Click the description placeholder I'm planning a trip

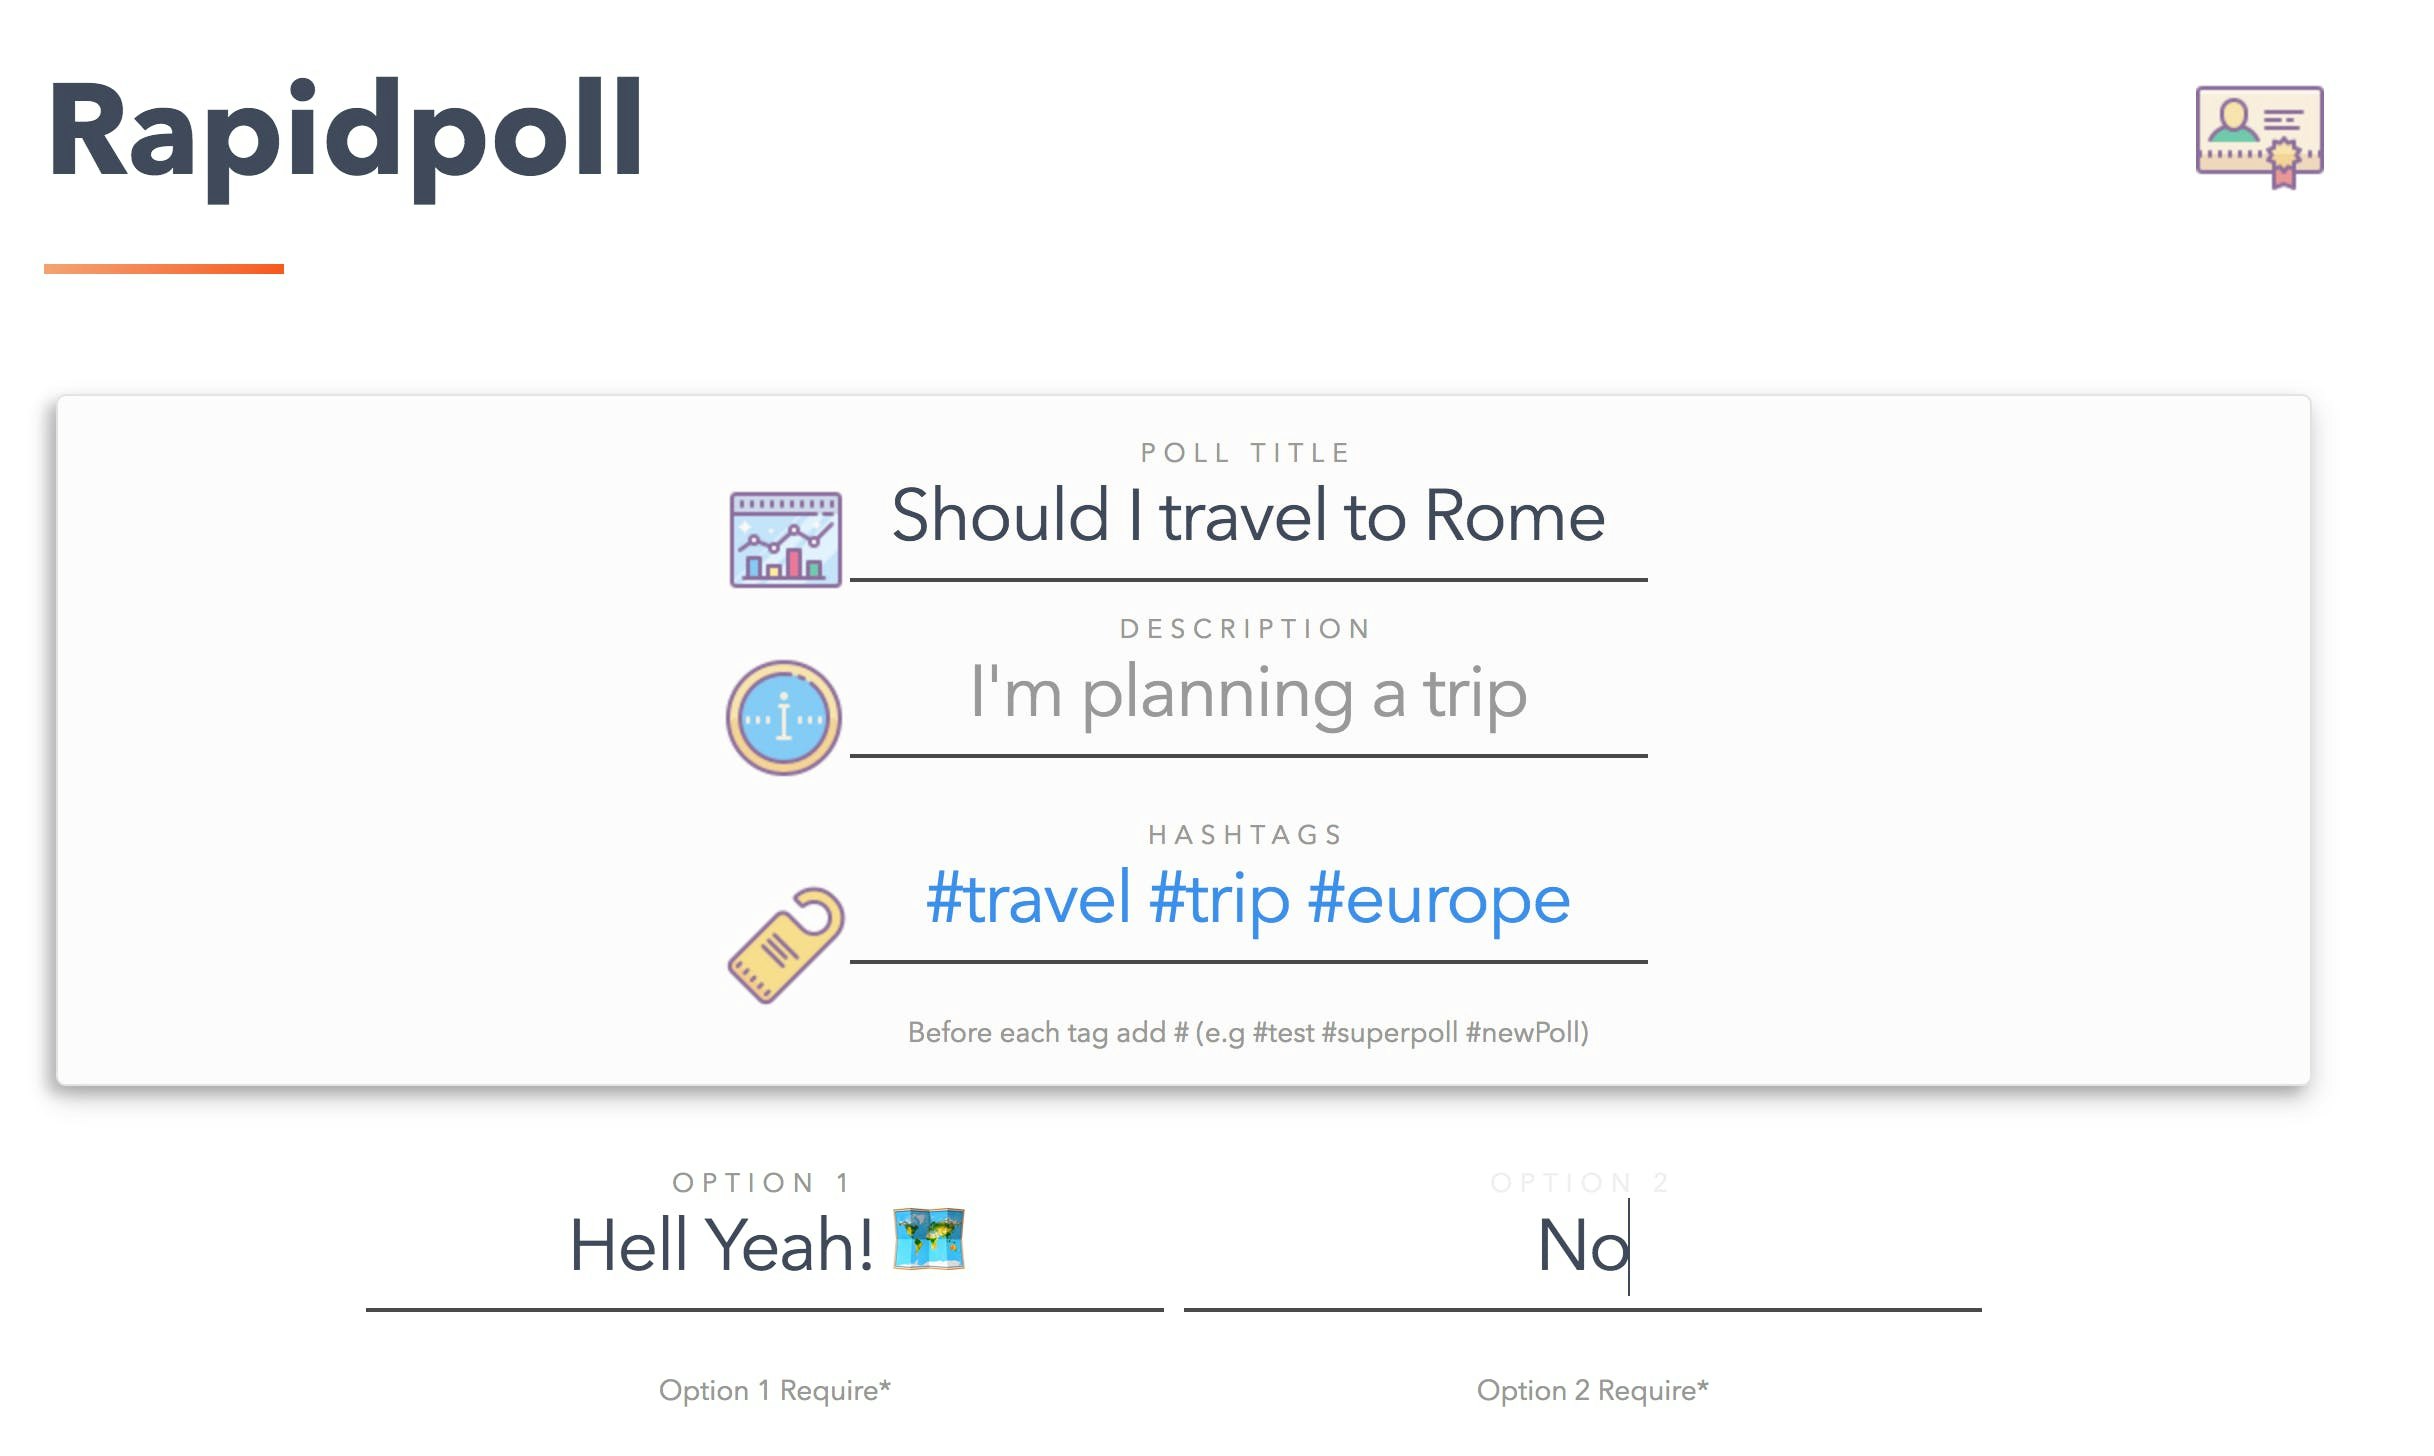[x=1245, y=693]
